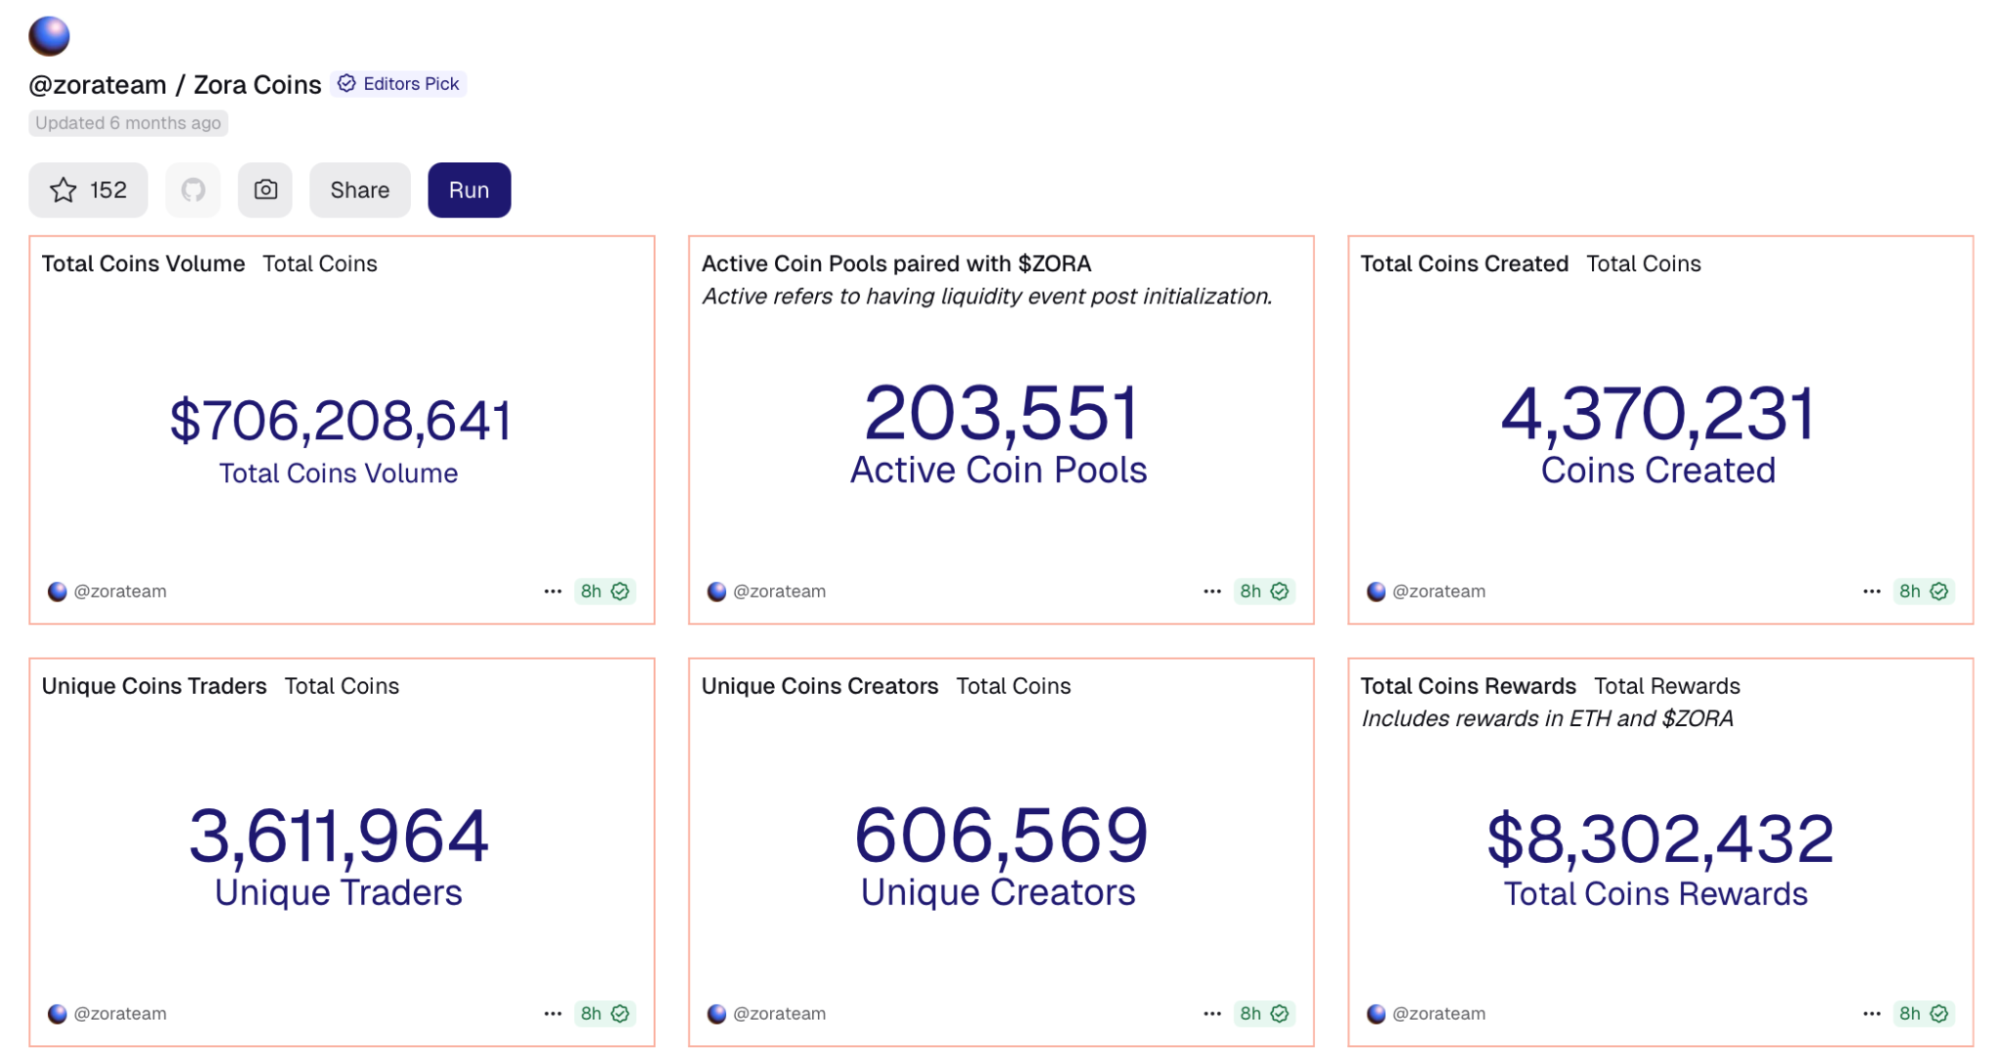
Task: Open Total Coins Volume query title link
Action: coord(143,264)
